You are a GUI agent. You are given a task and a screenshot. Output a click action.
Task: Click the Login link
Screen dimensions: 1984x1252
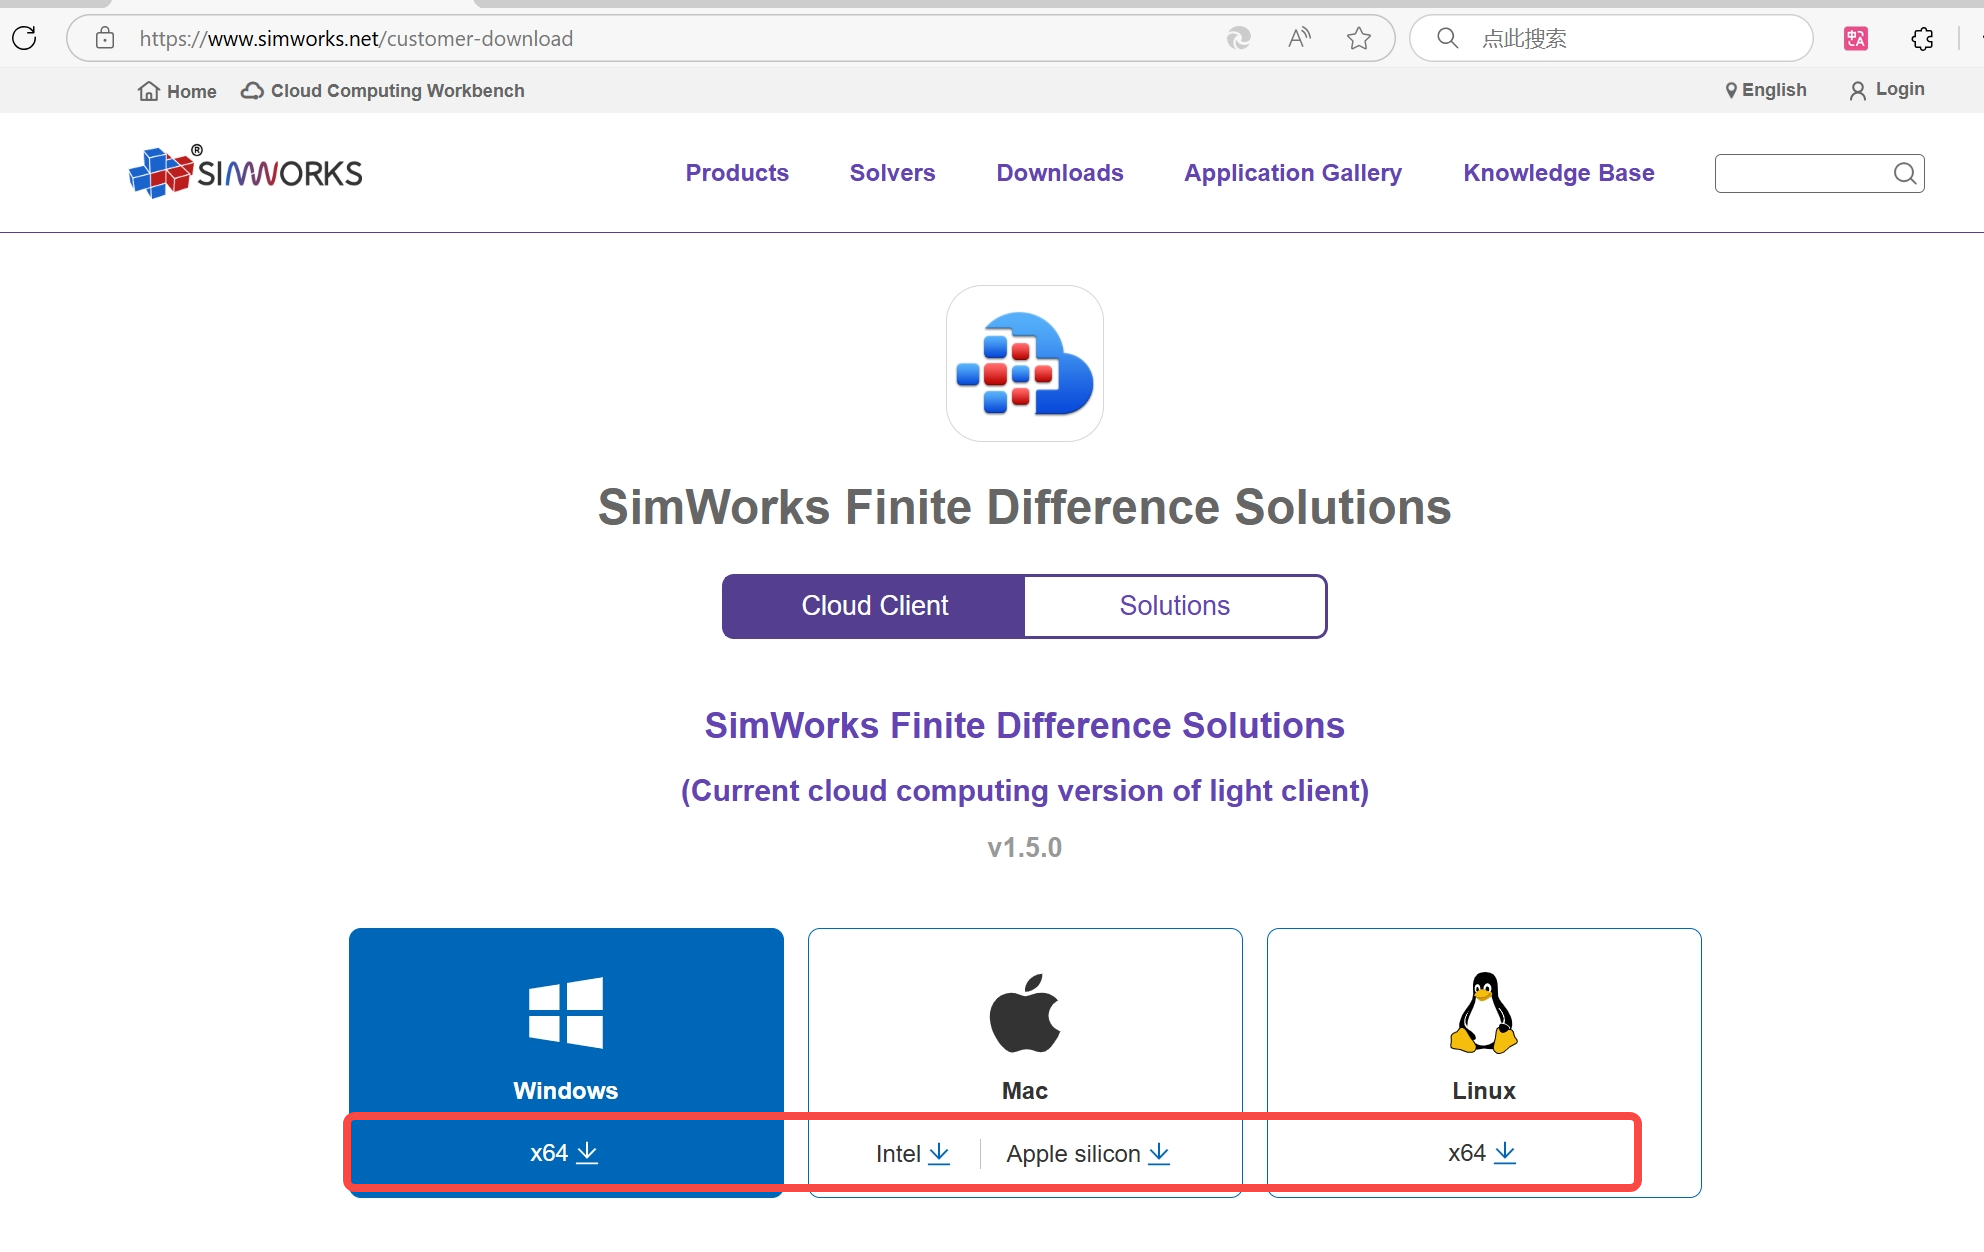pos(1887,90)
